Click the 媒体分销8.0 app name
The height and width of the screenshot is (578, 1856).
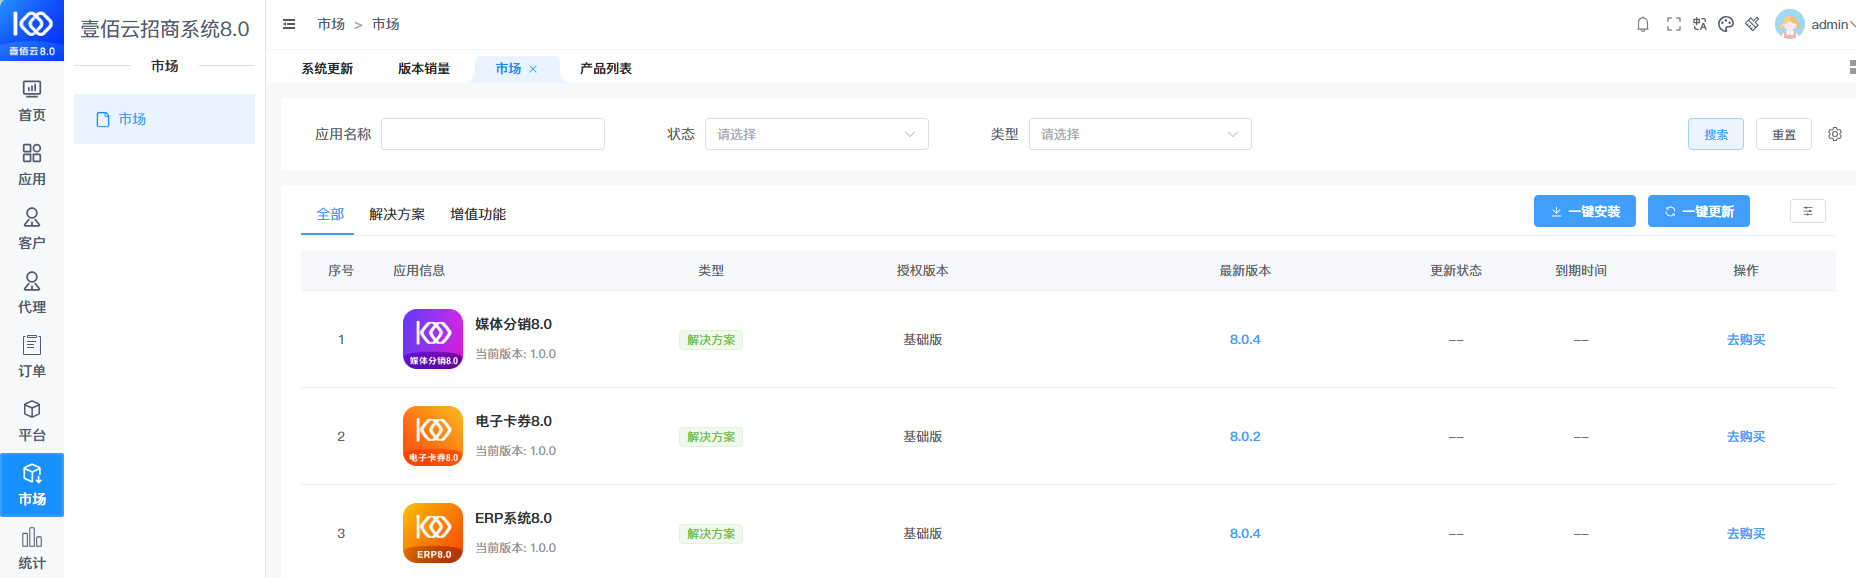point(513,324)
